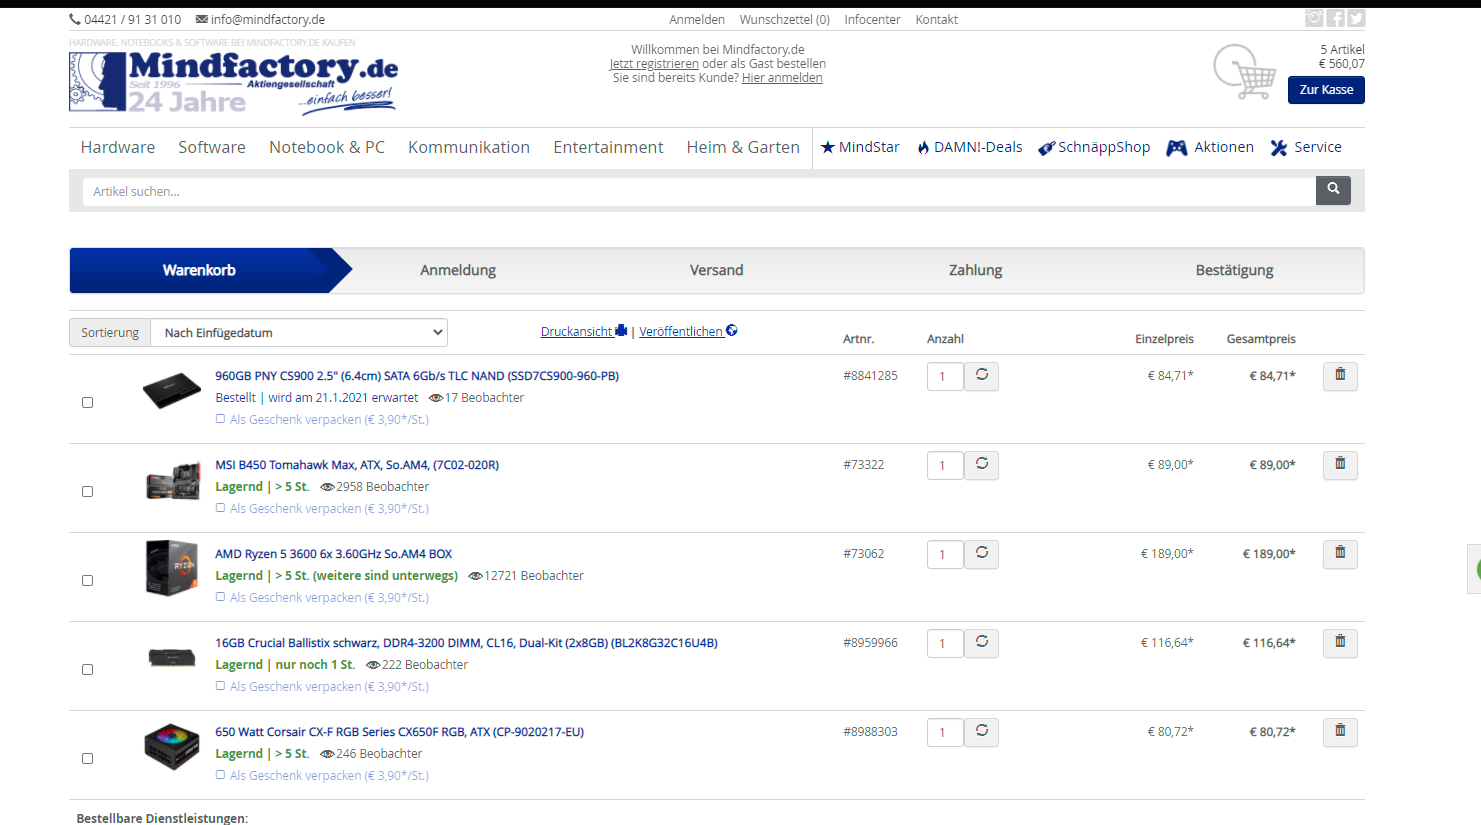The height and width of the screenshot is (825, 1481).
Task: Enable gift wrapping for Corsair CX650F PSU
Action: [x=220, y=775]
